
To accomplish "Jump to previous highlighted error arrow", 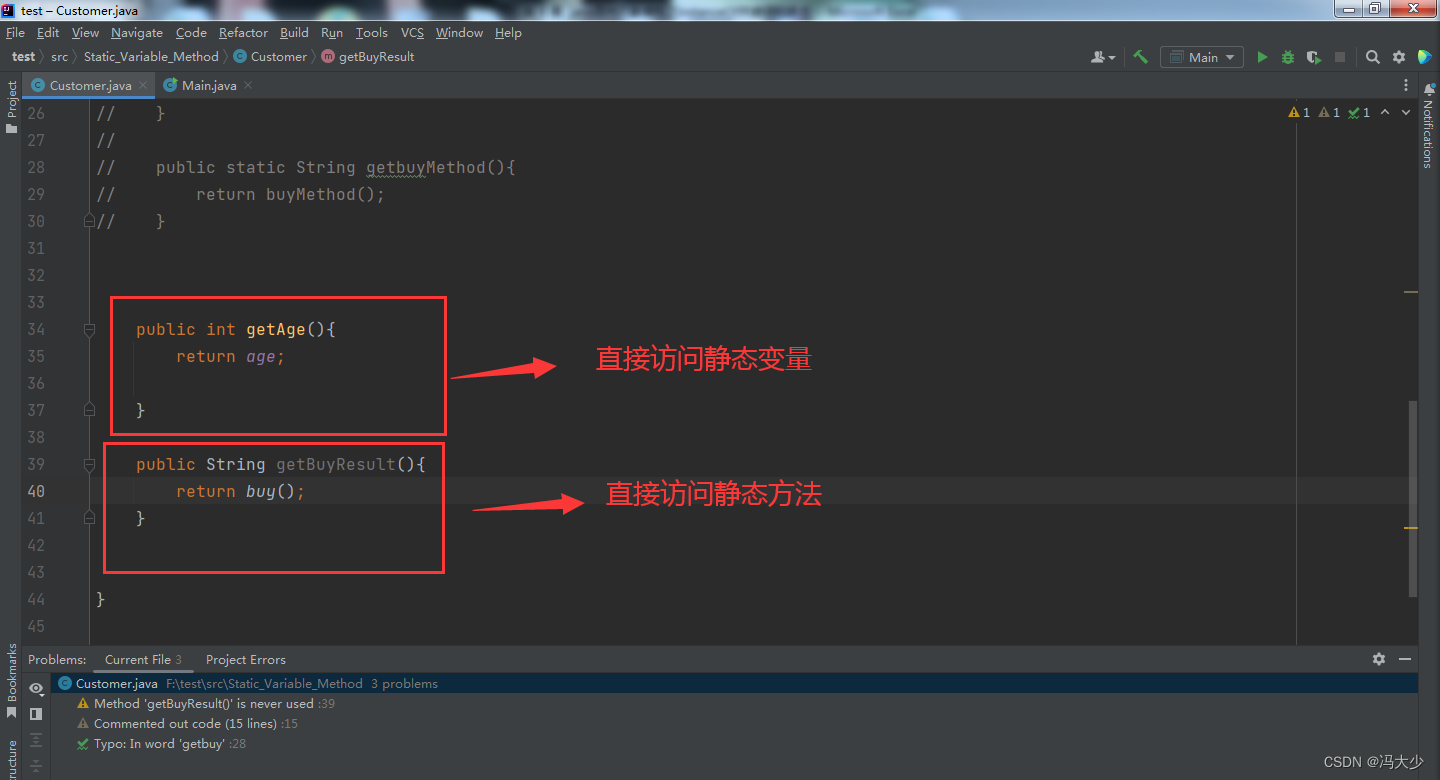I will pyautogui.click(x=1385, y=112).
